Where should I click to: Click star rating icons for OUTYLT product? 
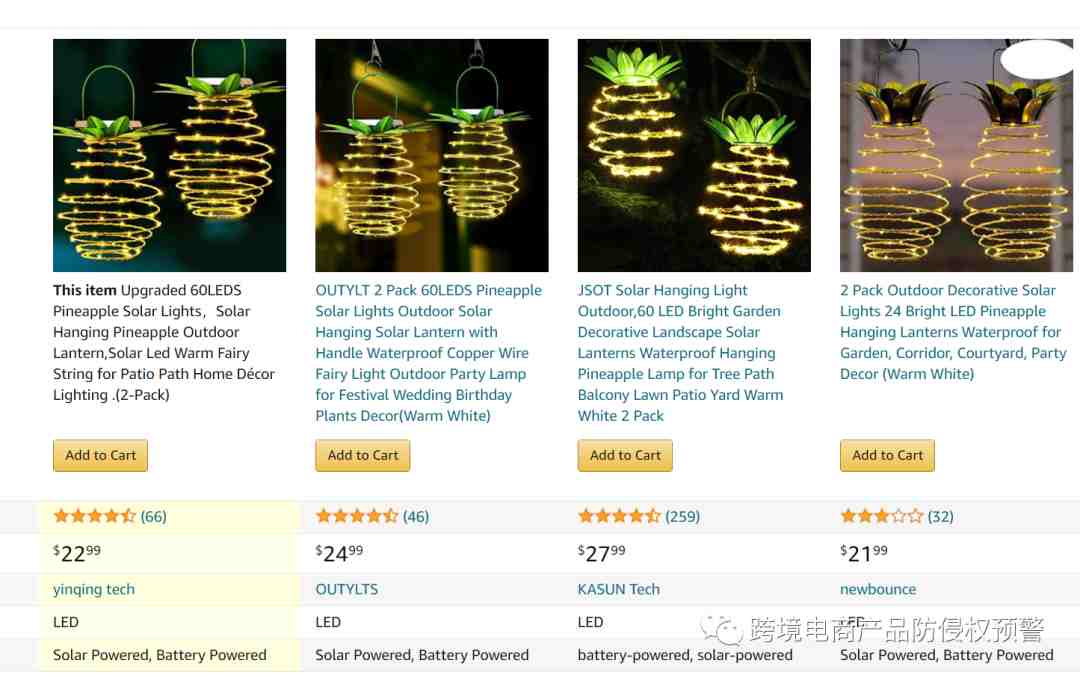pos(357,516)
